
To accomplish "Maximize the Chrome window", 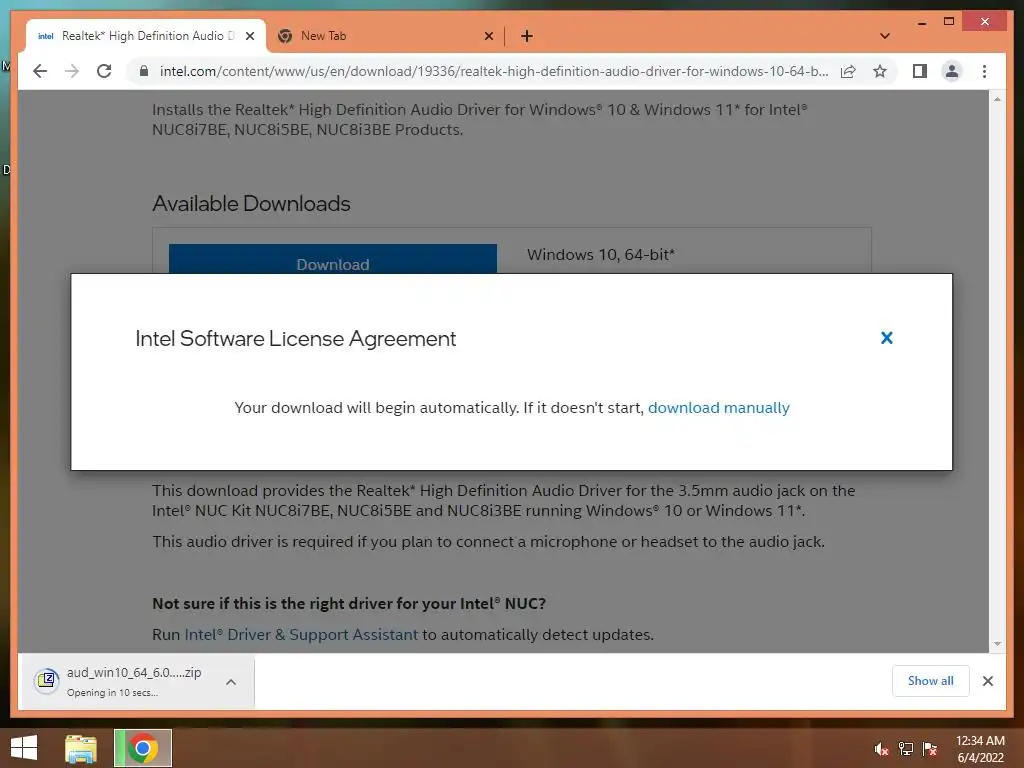I will click(x=949, y=22).
